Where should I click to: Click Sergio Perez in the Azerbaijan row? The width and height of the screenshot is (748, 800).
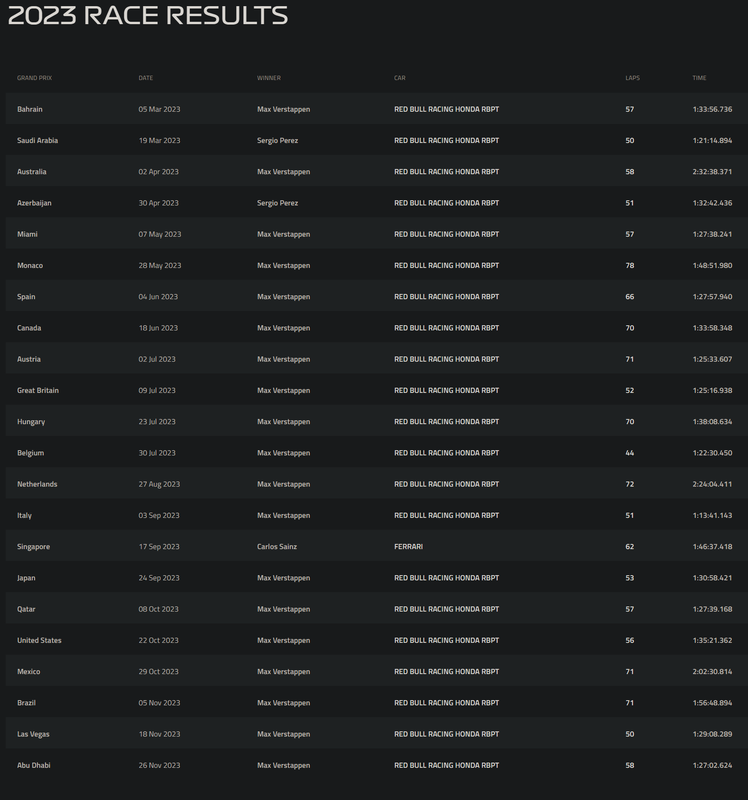point(277,203)
